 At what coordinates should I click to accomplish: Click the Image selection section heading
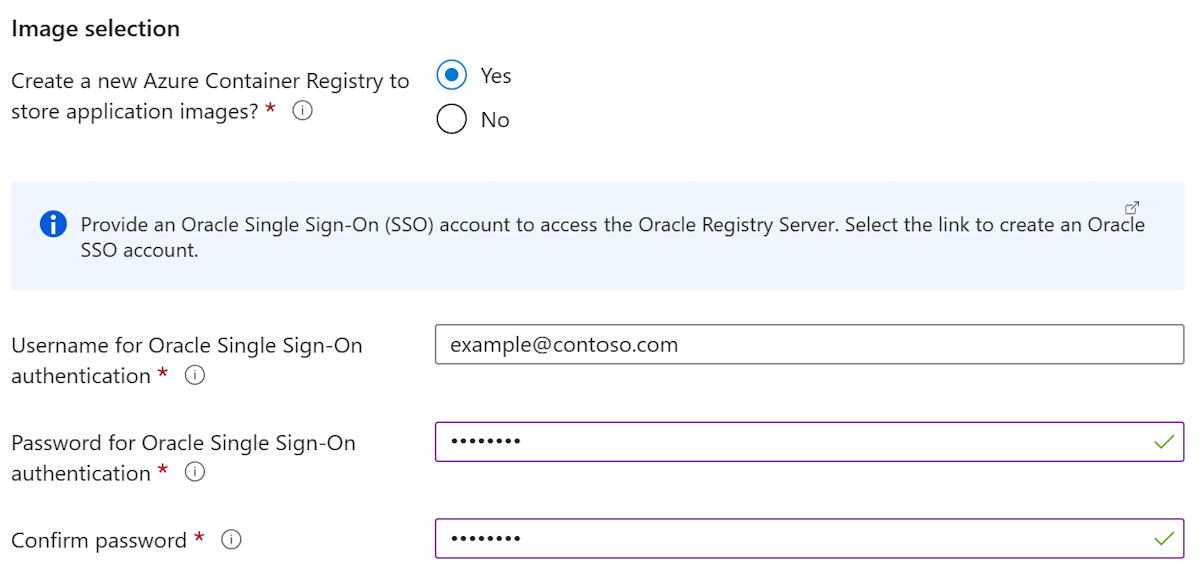(95, 28)
